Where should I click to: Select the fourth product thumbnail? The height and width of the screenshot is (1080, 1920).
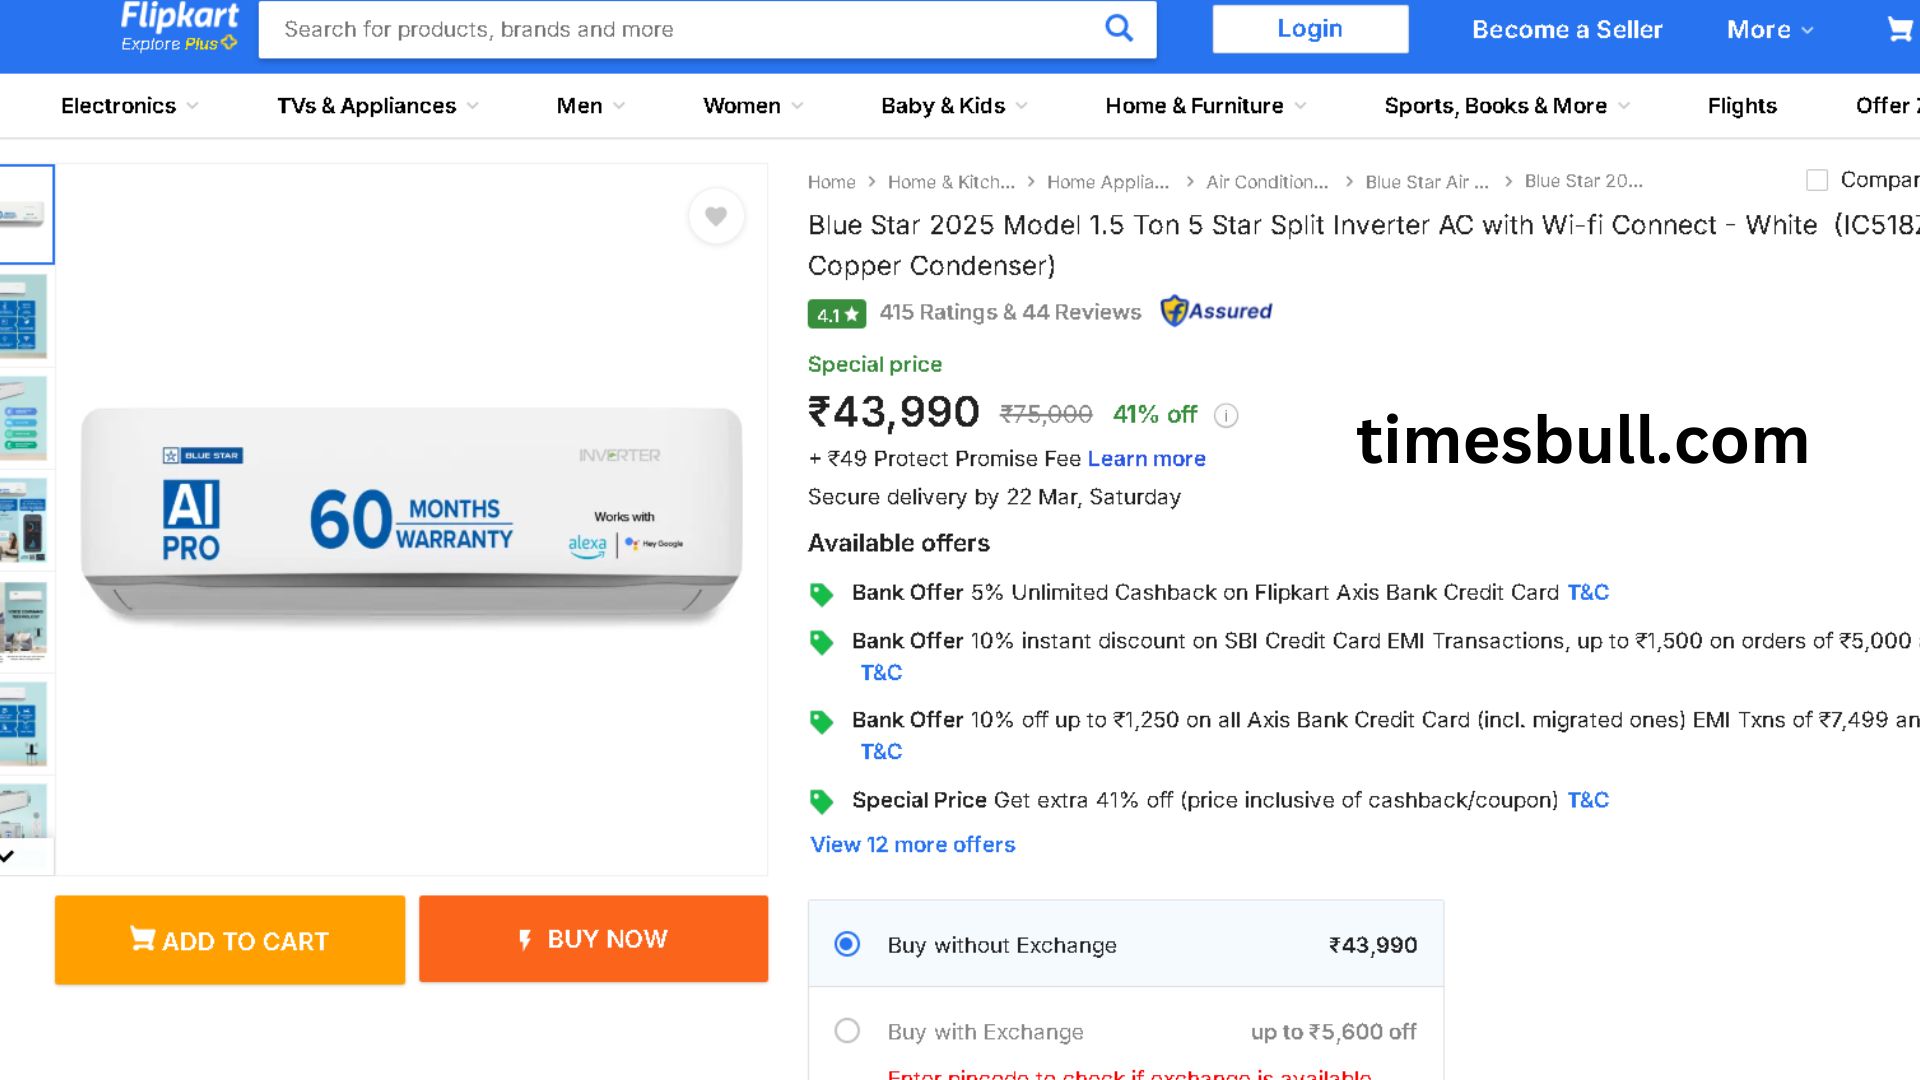24,521
